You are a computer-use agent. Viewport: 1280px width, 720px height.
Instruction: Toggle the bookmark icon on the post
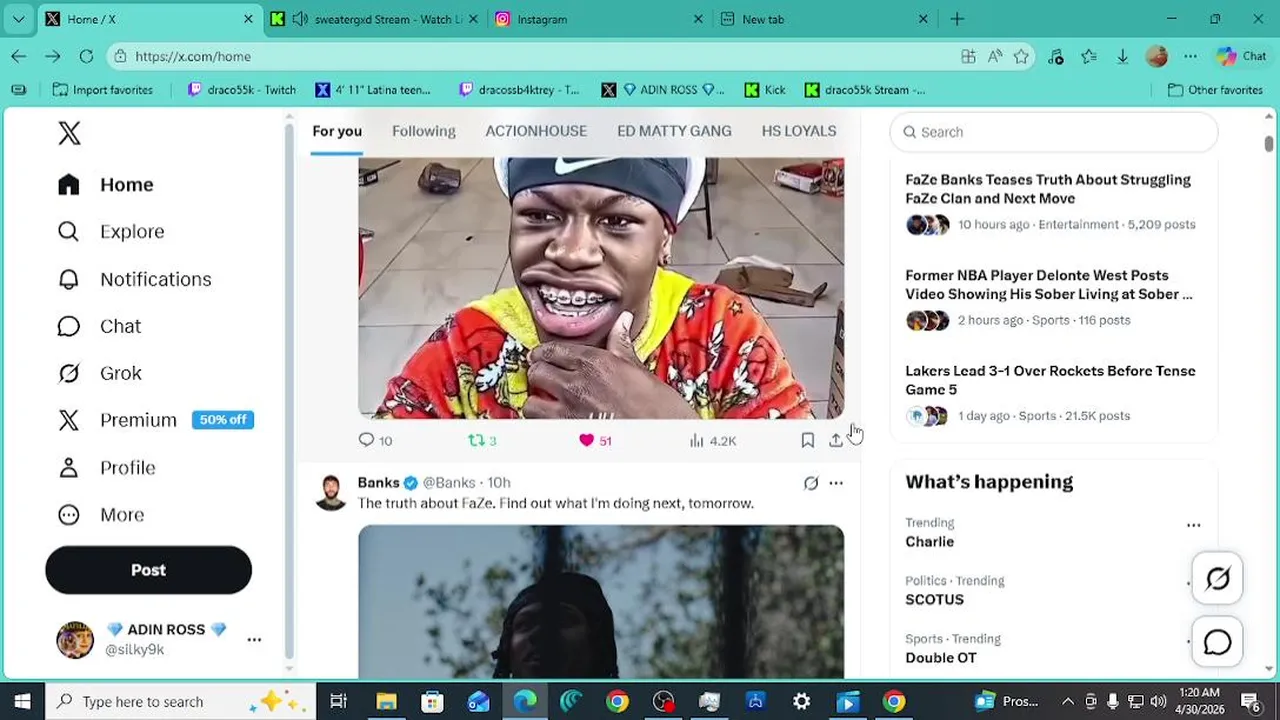coord(807,440)
